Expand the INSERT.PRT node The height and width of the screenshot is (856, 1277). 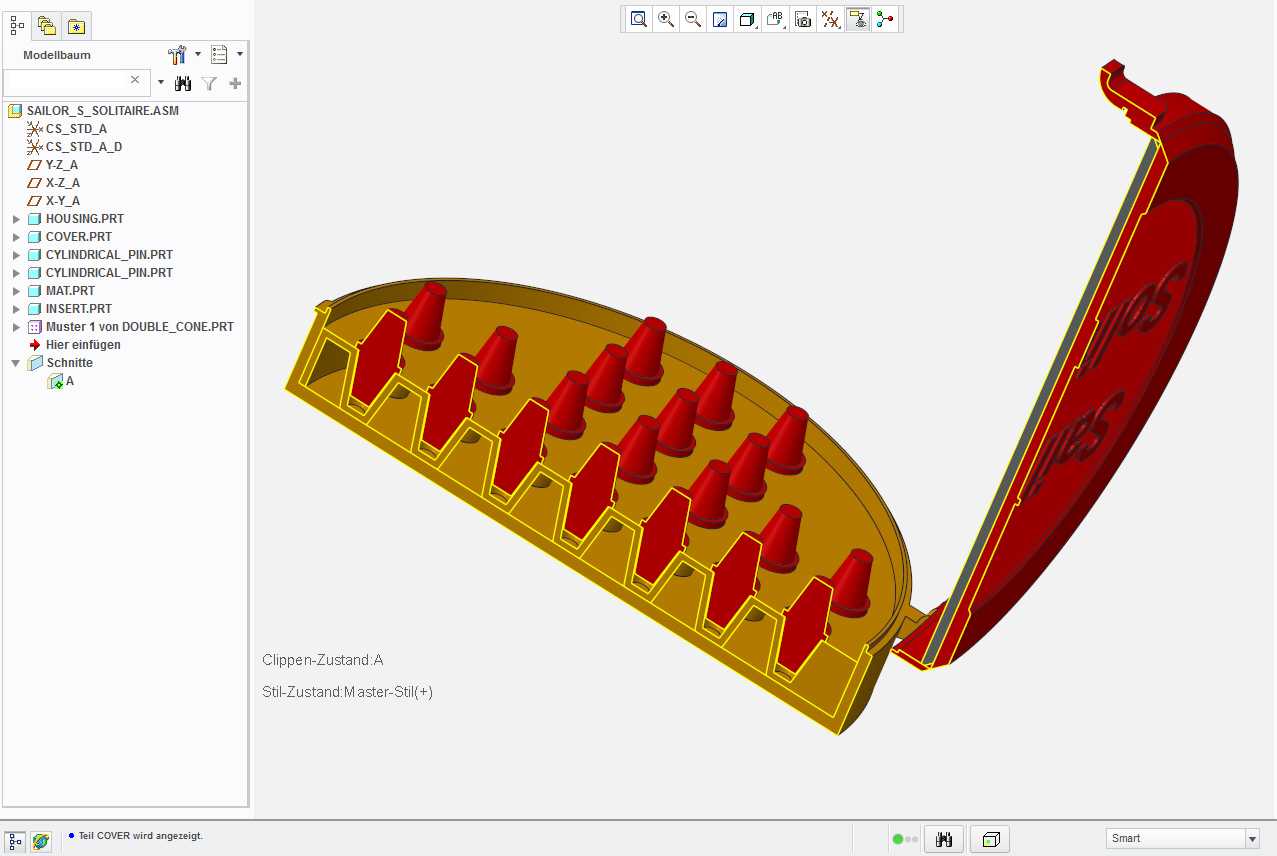click(16, 309)
